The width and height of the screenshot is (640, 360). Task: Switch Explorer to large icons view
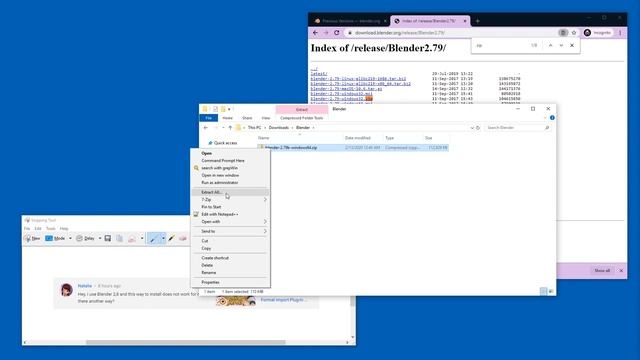(551, 291)
